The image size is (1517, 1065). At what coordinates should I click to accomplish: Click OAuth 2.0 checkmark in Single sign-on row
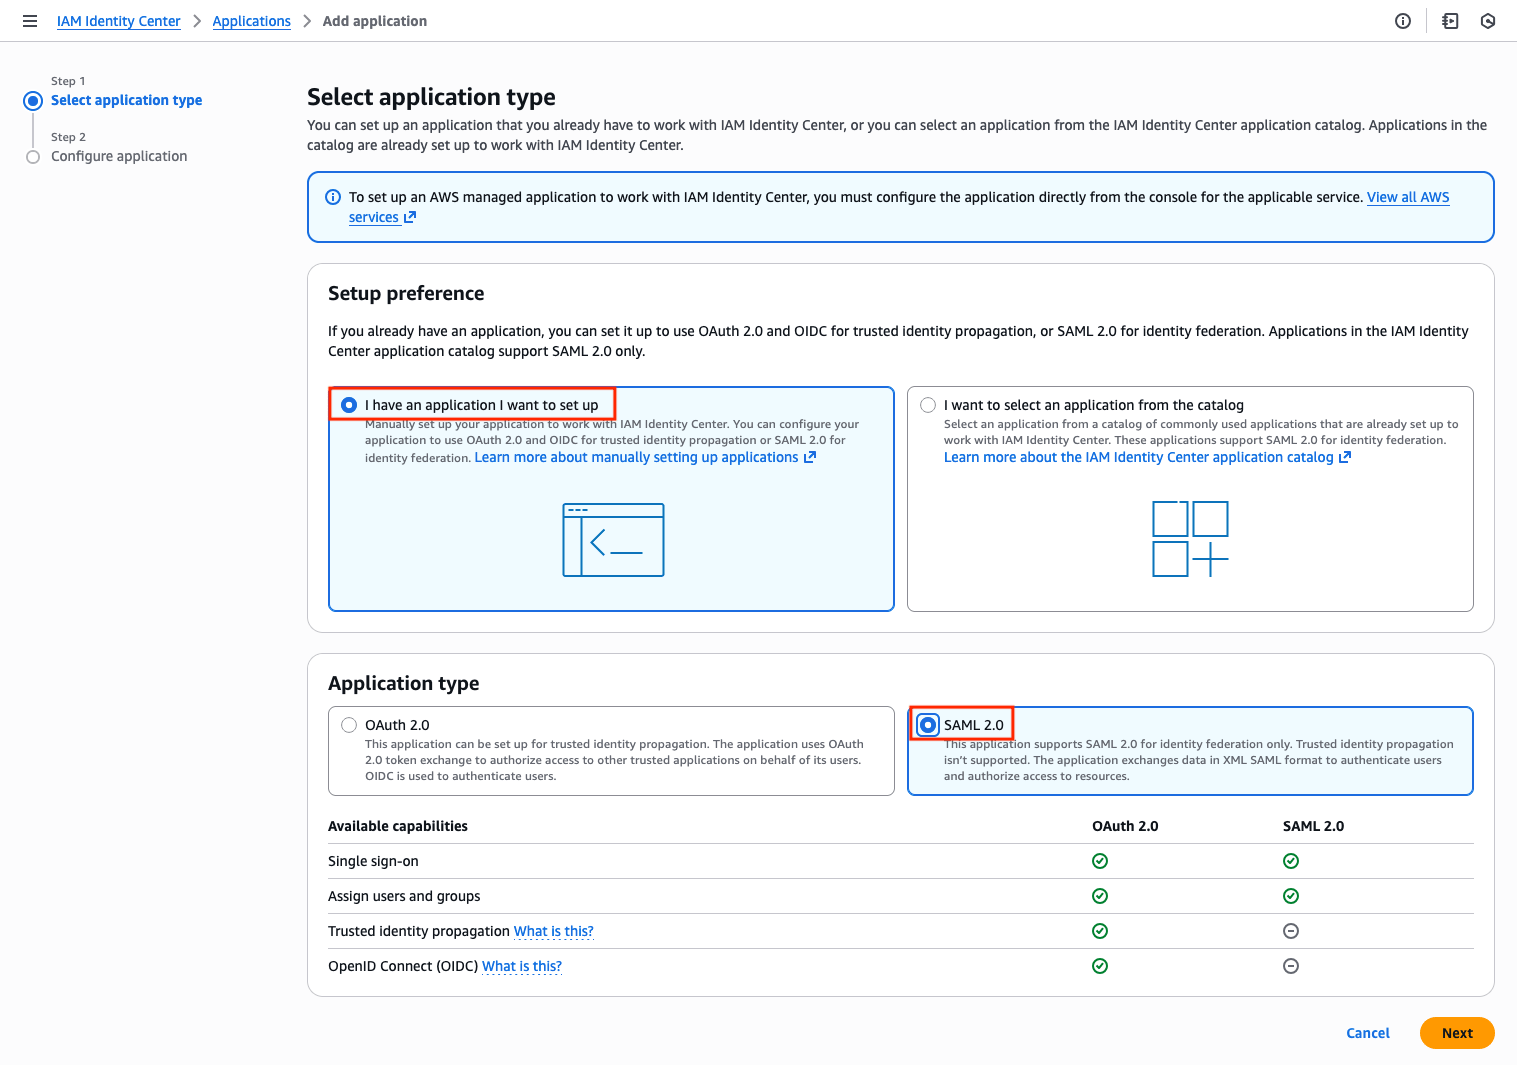click(1100, 861)
